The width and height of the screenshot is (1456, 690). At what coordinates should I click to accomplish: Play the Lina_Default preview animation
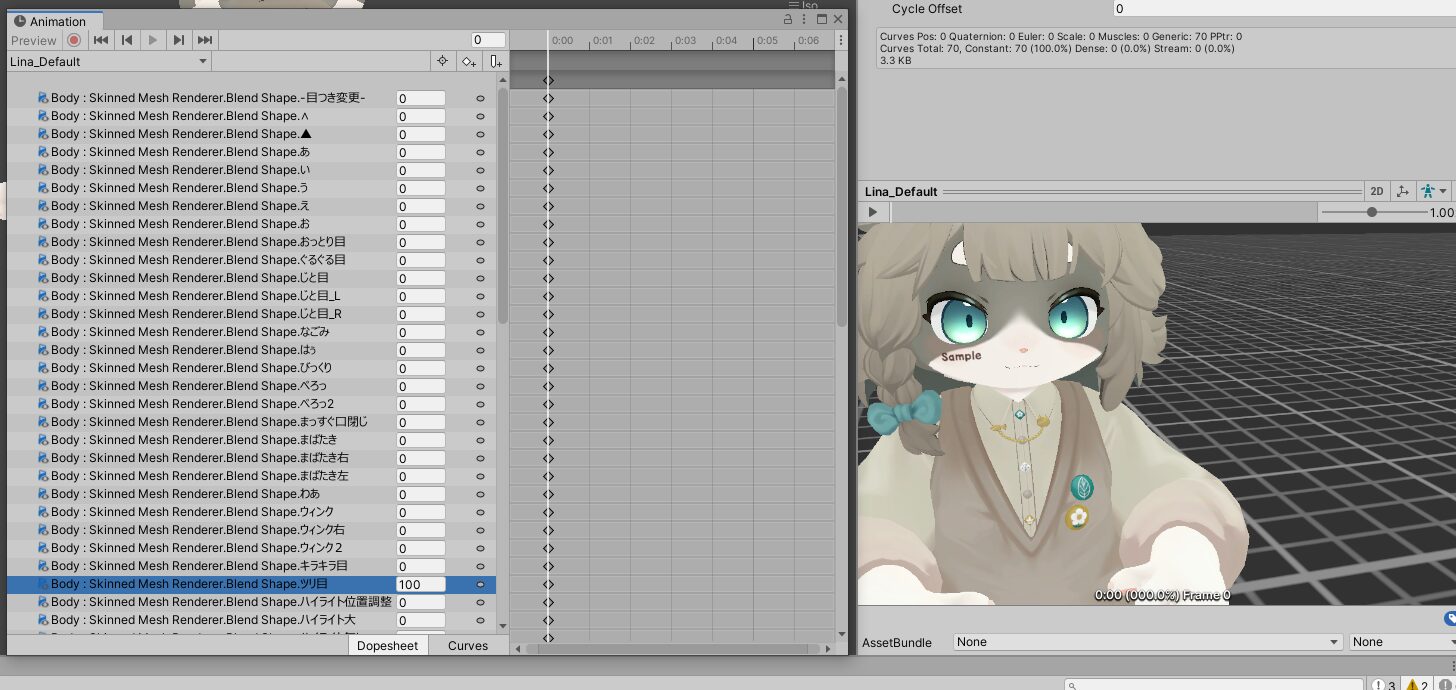click(870, 211)
